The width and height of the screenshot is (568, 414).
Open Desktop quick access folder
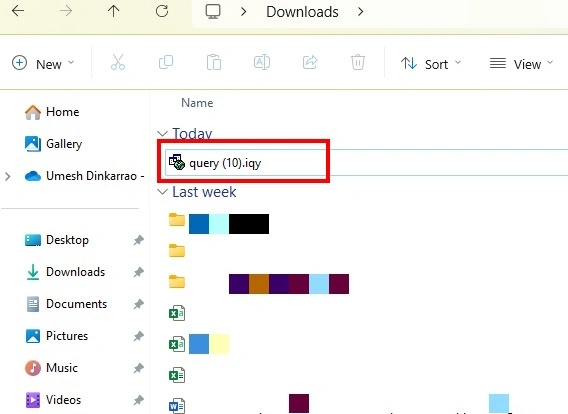click(57, 240)
